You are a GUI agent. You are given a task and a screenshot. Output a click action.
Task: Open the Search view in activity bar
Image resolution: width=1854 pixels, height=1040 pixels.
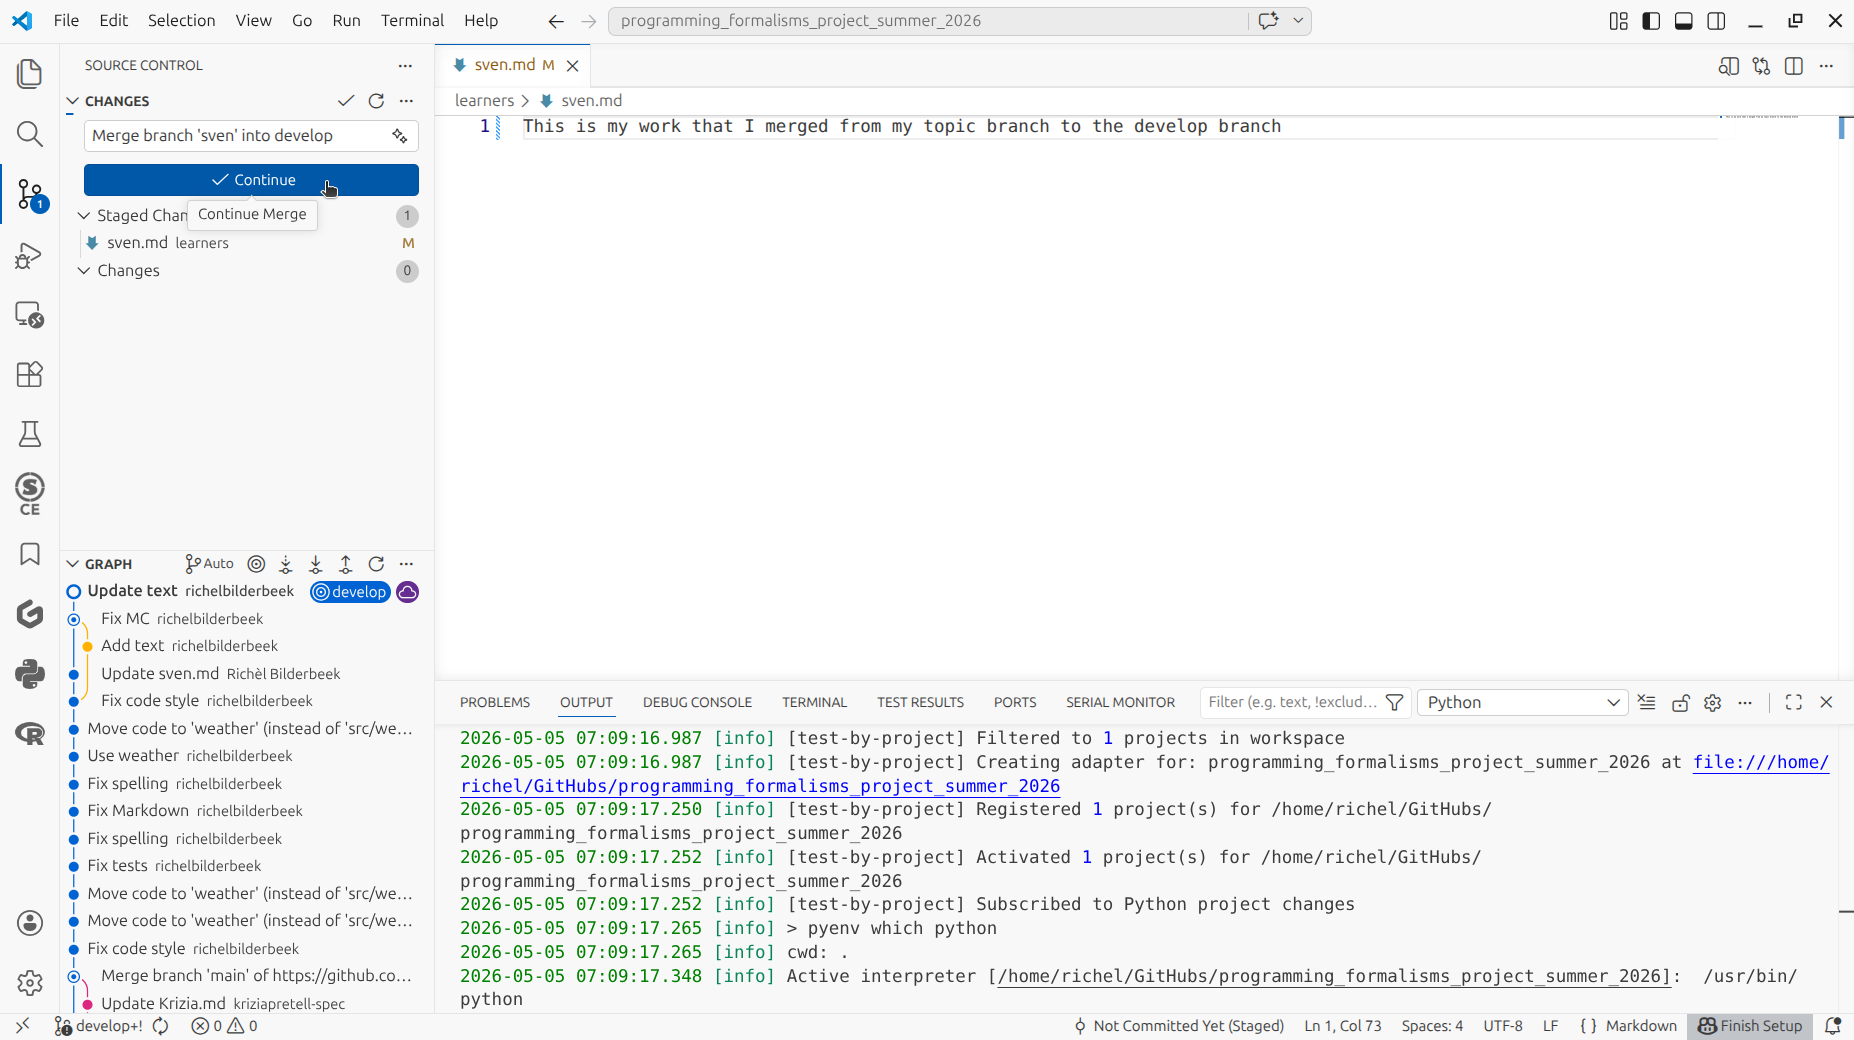click(x=30, y=134)
